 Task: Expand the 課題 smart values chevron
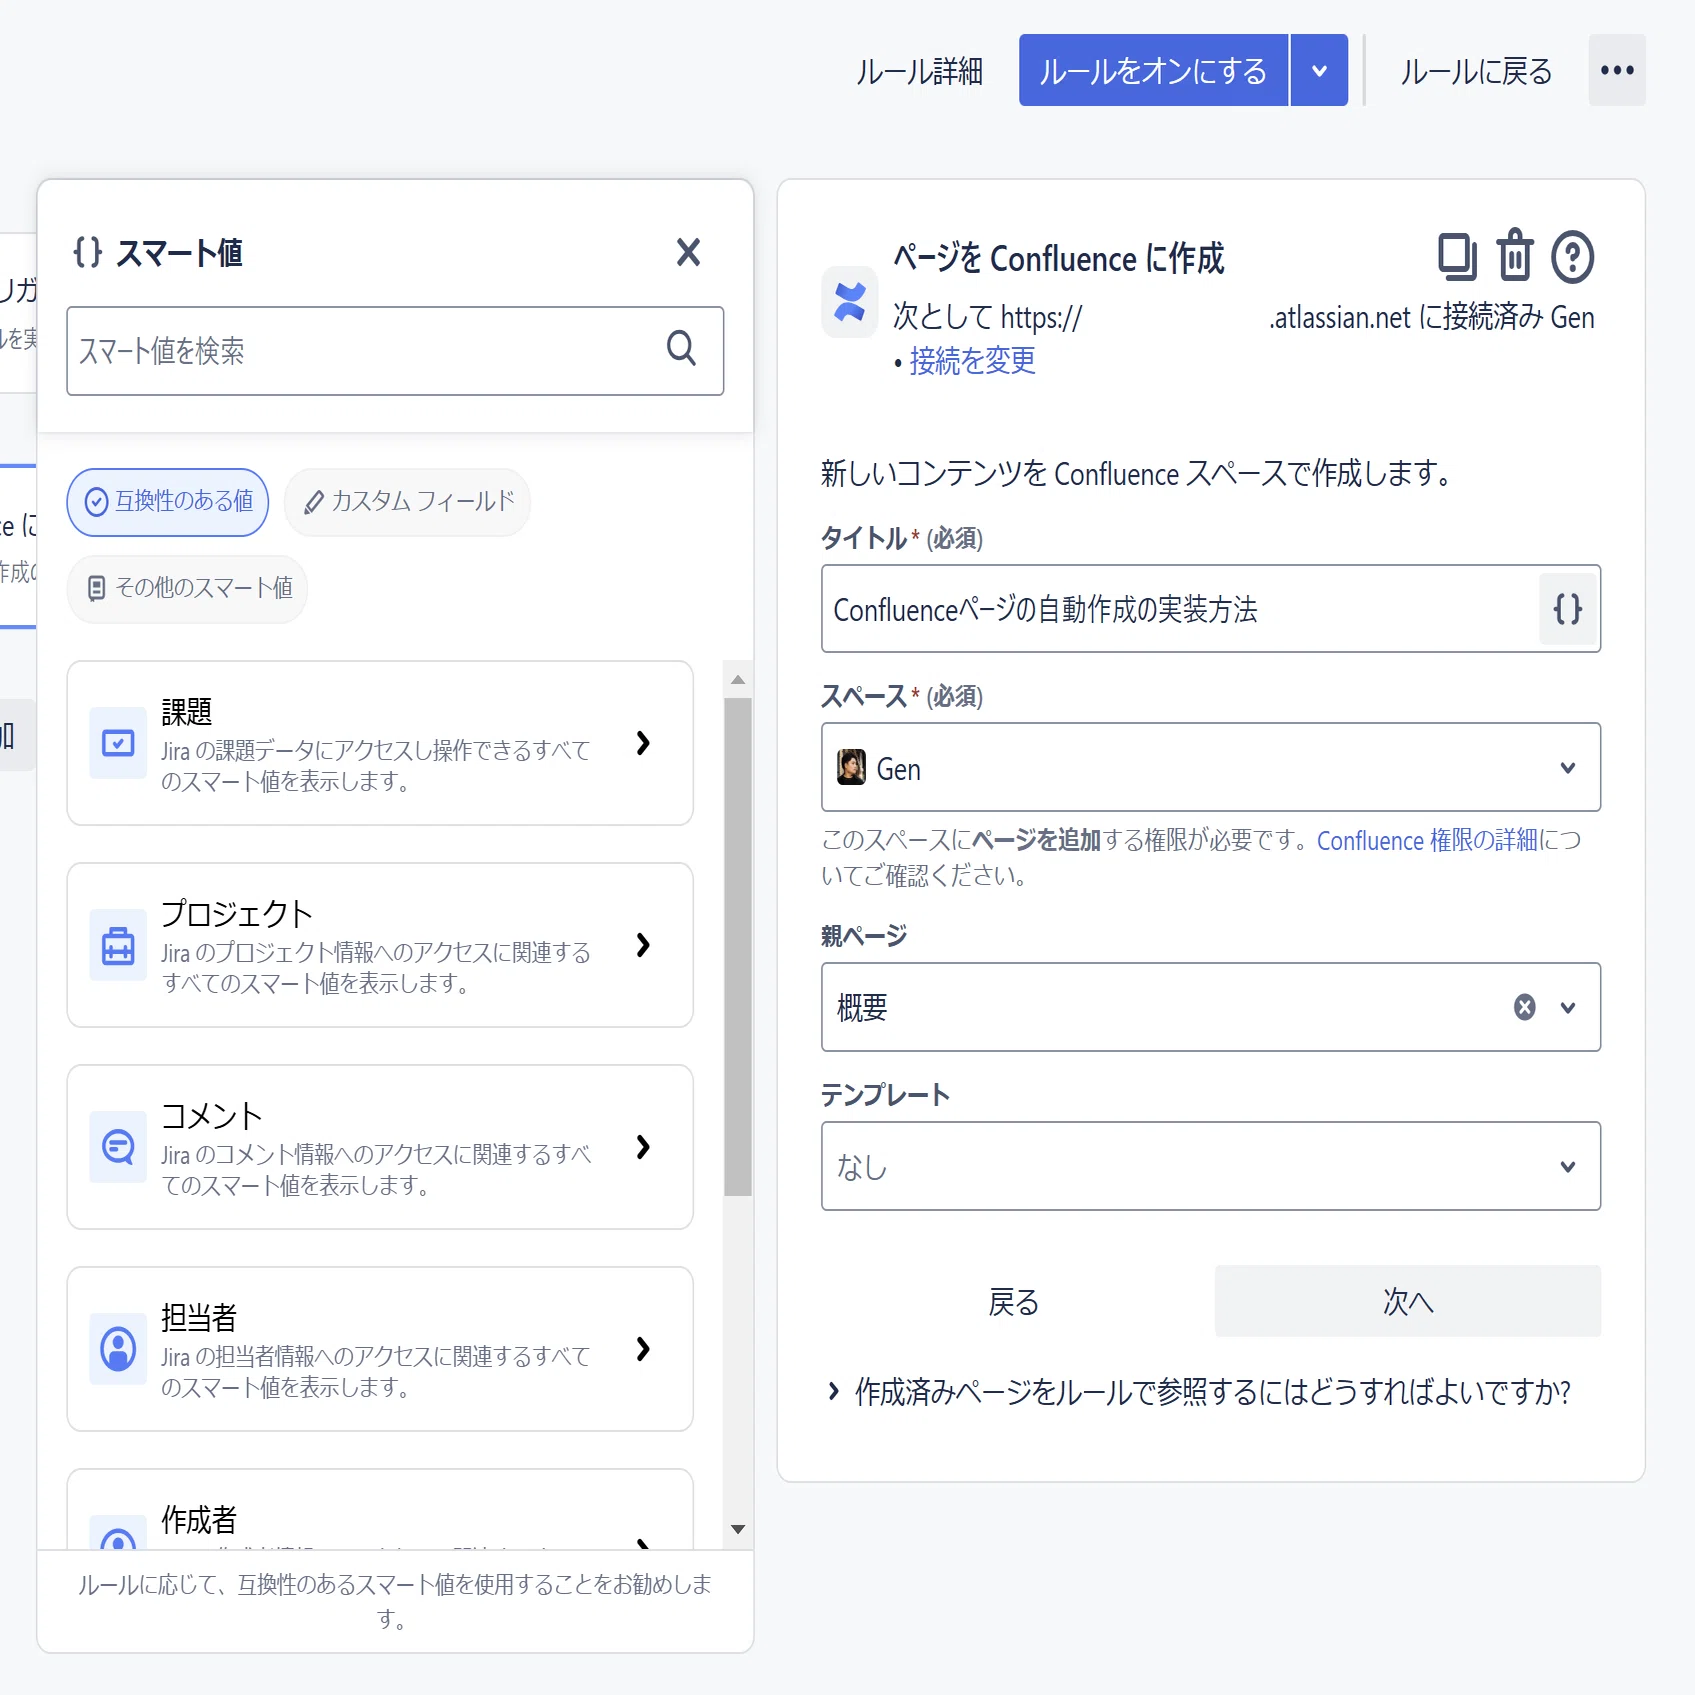click(x=643, y=743)
